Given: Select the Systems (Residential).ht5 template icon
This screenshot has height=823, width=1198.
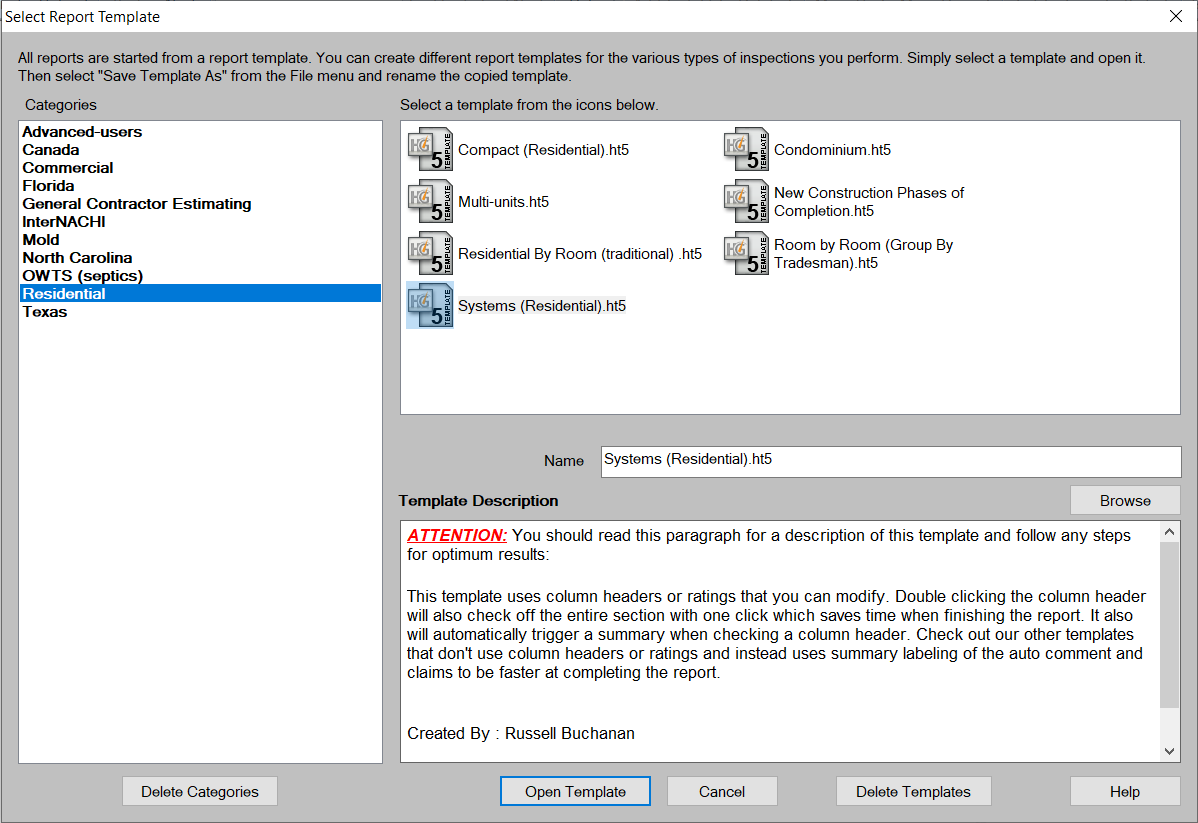Looking at the screenshot, I should [429, 305].
